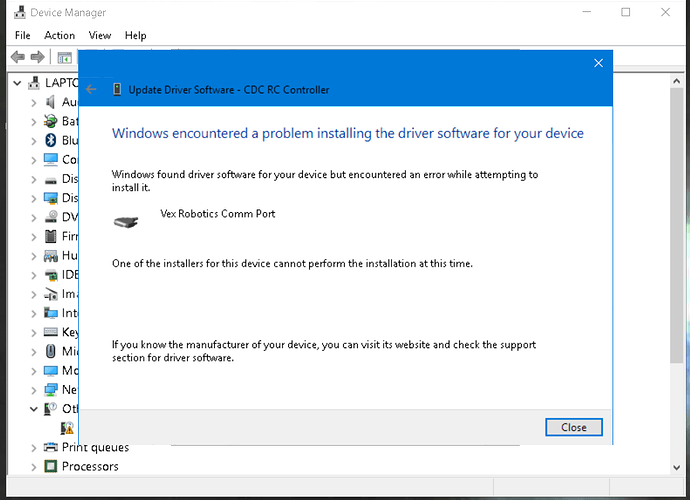
Task: Select the Network adapters icon
Action: coord(51,390)
